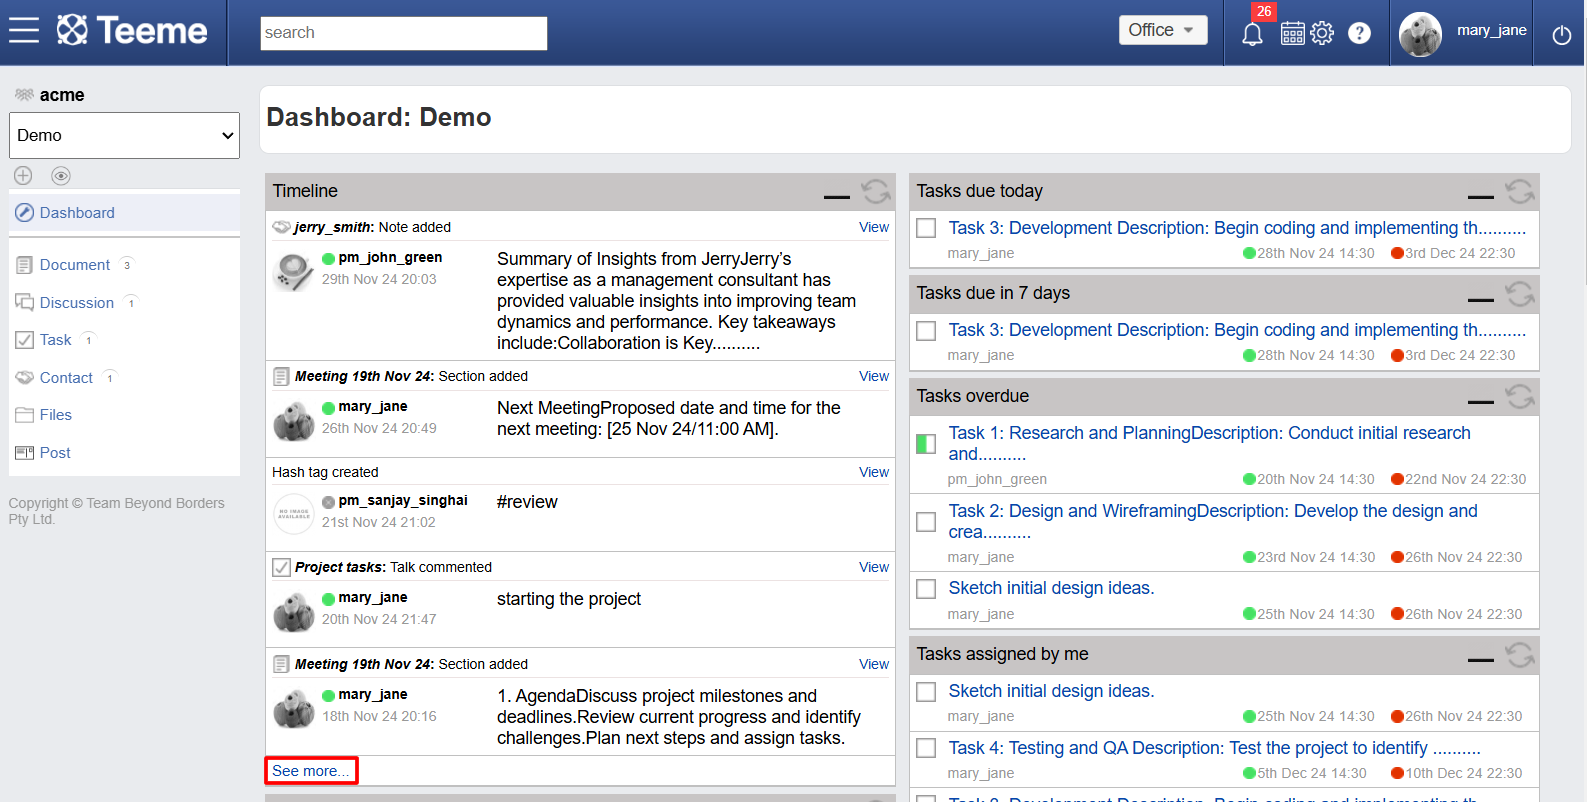View Project tasks Talk commented entry
Image resolution: width=1587 pixels, height=802 pixels.
(874, 567)
